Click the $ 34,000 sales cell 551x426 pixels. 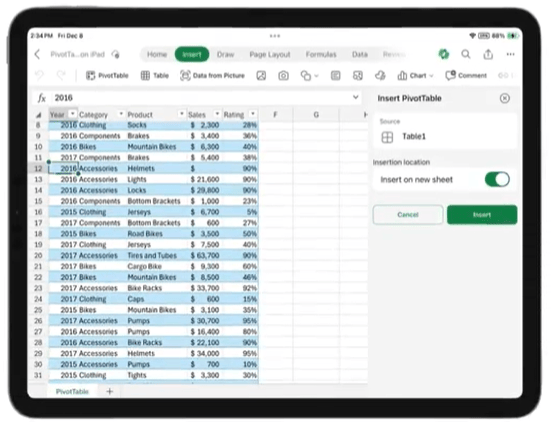tap(205, 353)
